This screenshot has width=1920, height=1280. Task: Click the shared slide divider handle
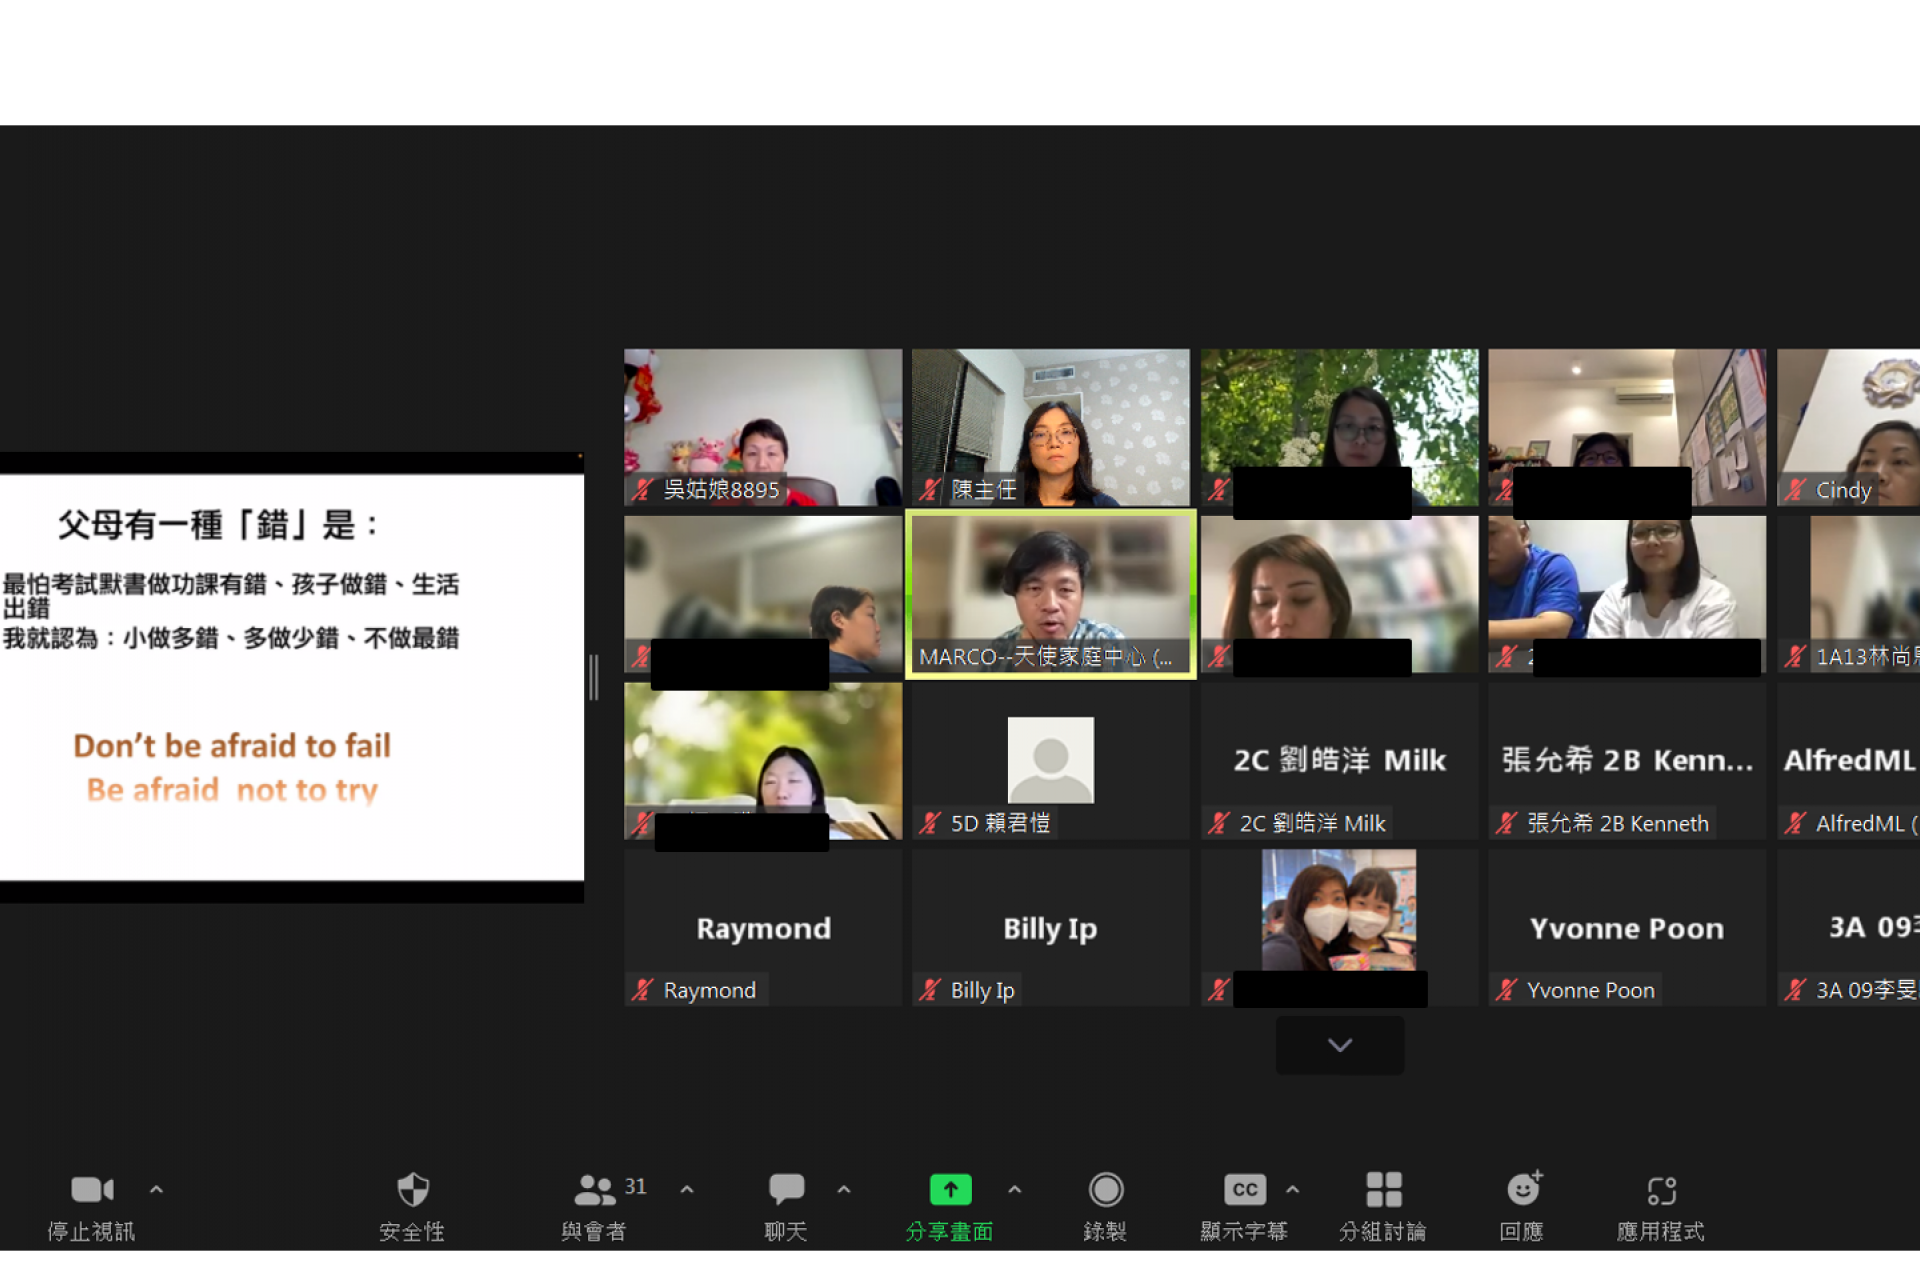point(594,678)
